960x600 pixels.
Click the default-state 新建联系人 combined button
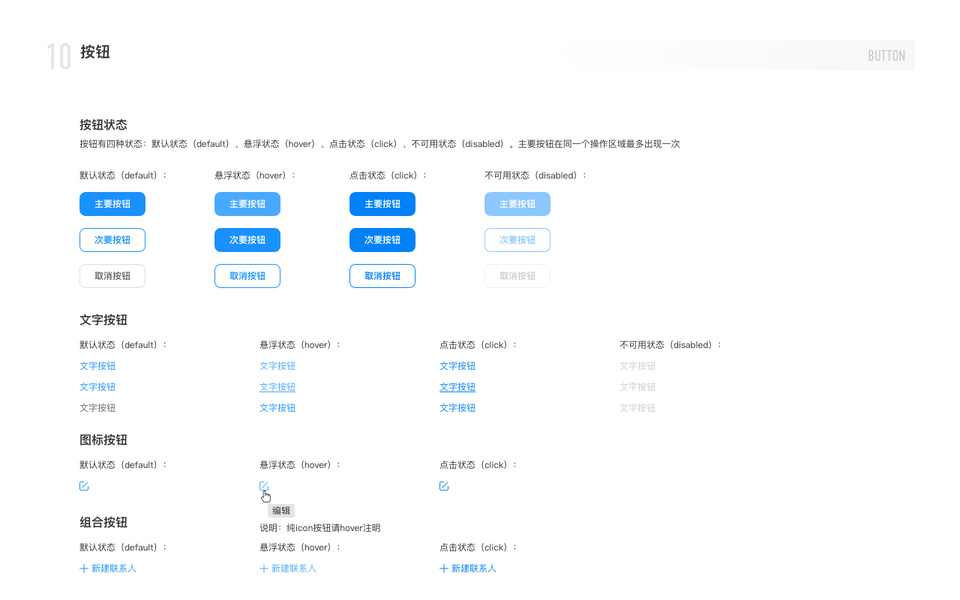(108, 569)
